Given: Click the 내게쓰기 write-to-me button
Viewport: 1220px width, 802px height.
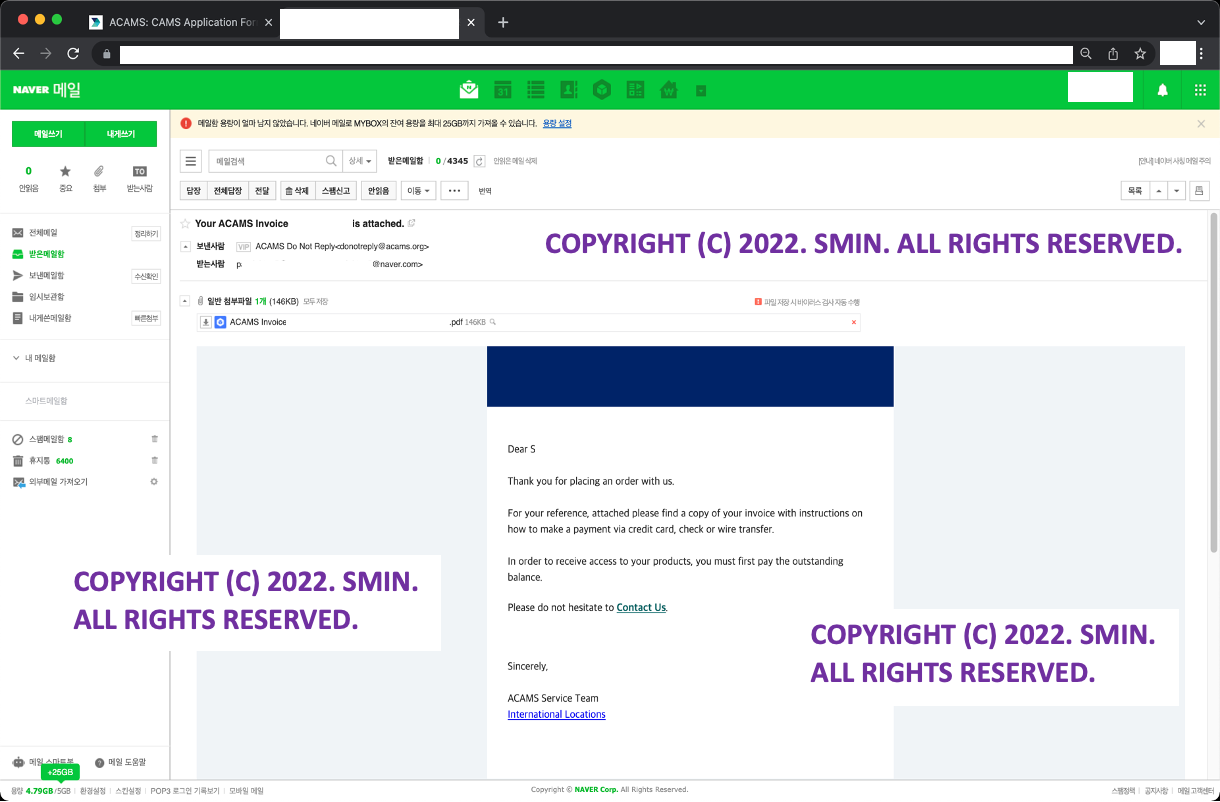Looking at the screenshot, I should click(x=121, y=134).
